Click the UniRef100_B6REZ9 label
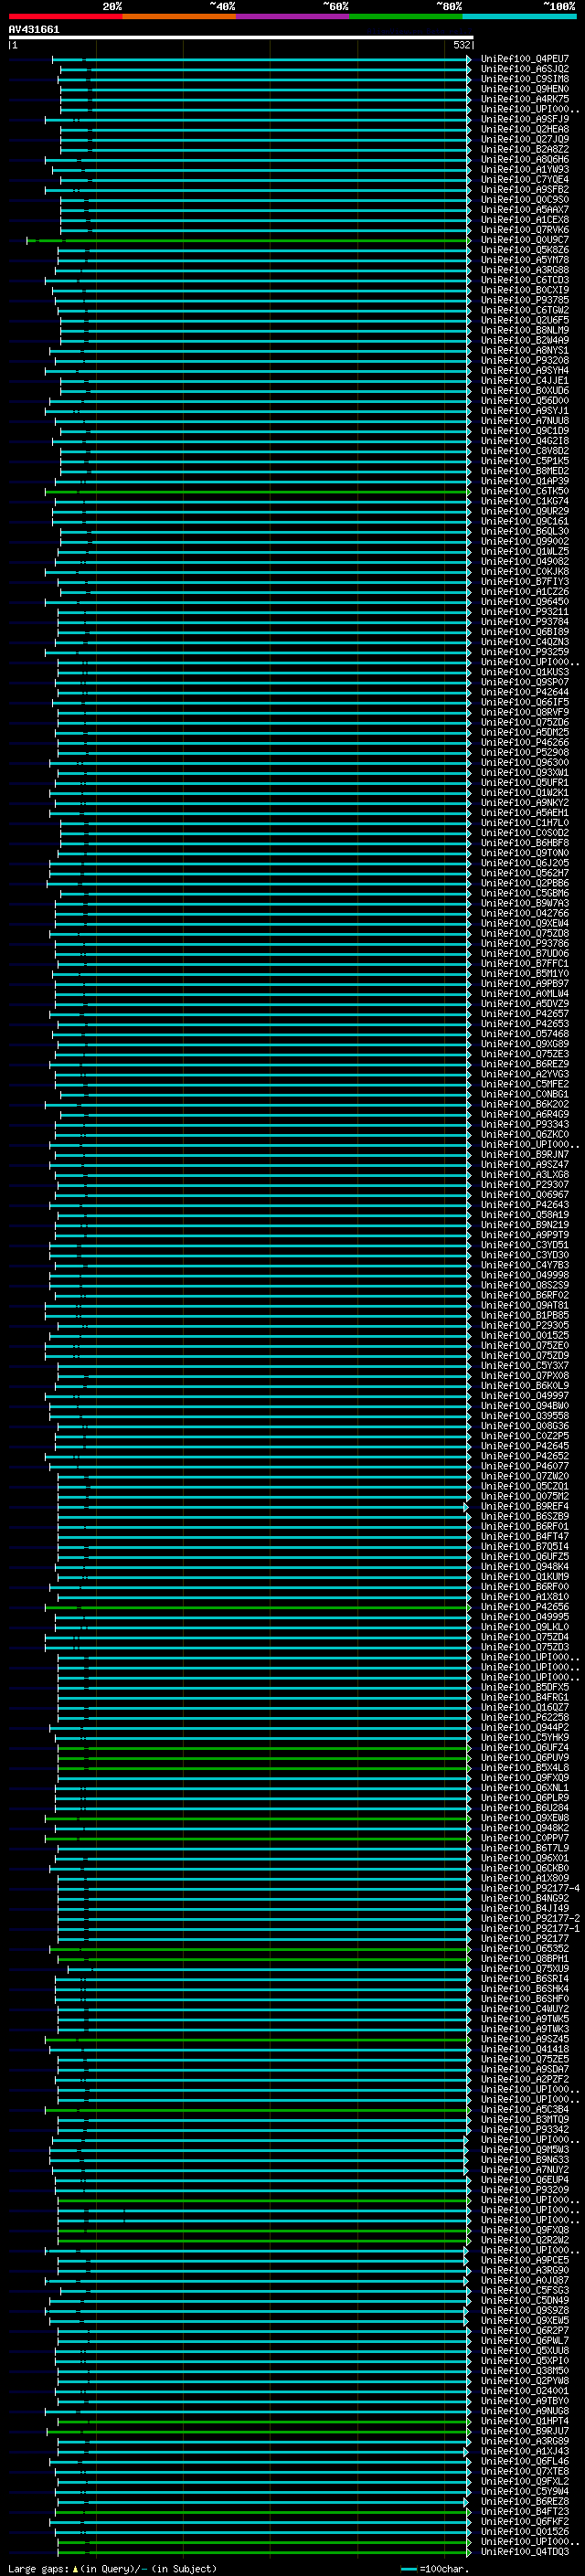This screenshot has width=585, height=2576. tap(525, 1064)
